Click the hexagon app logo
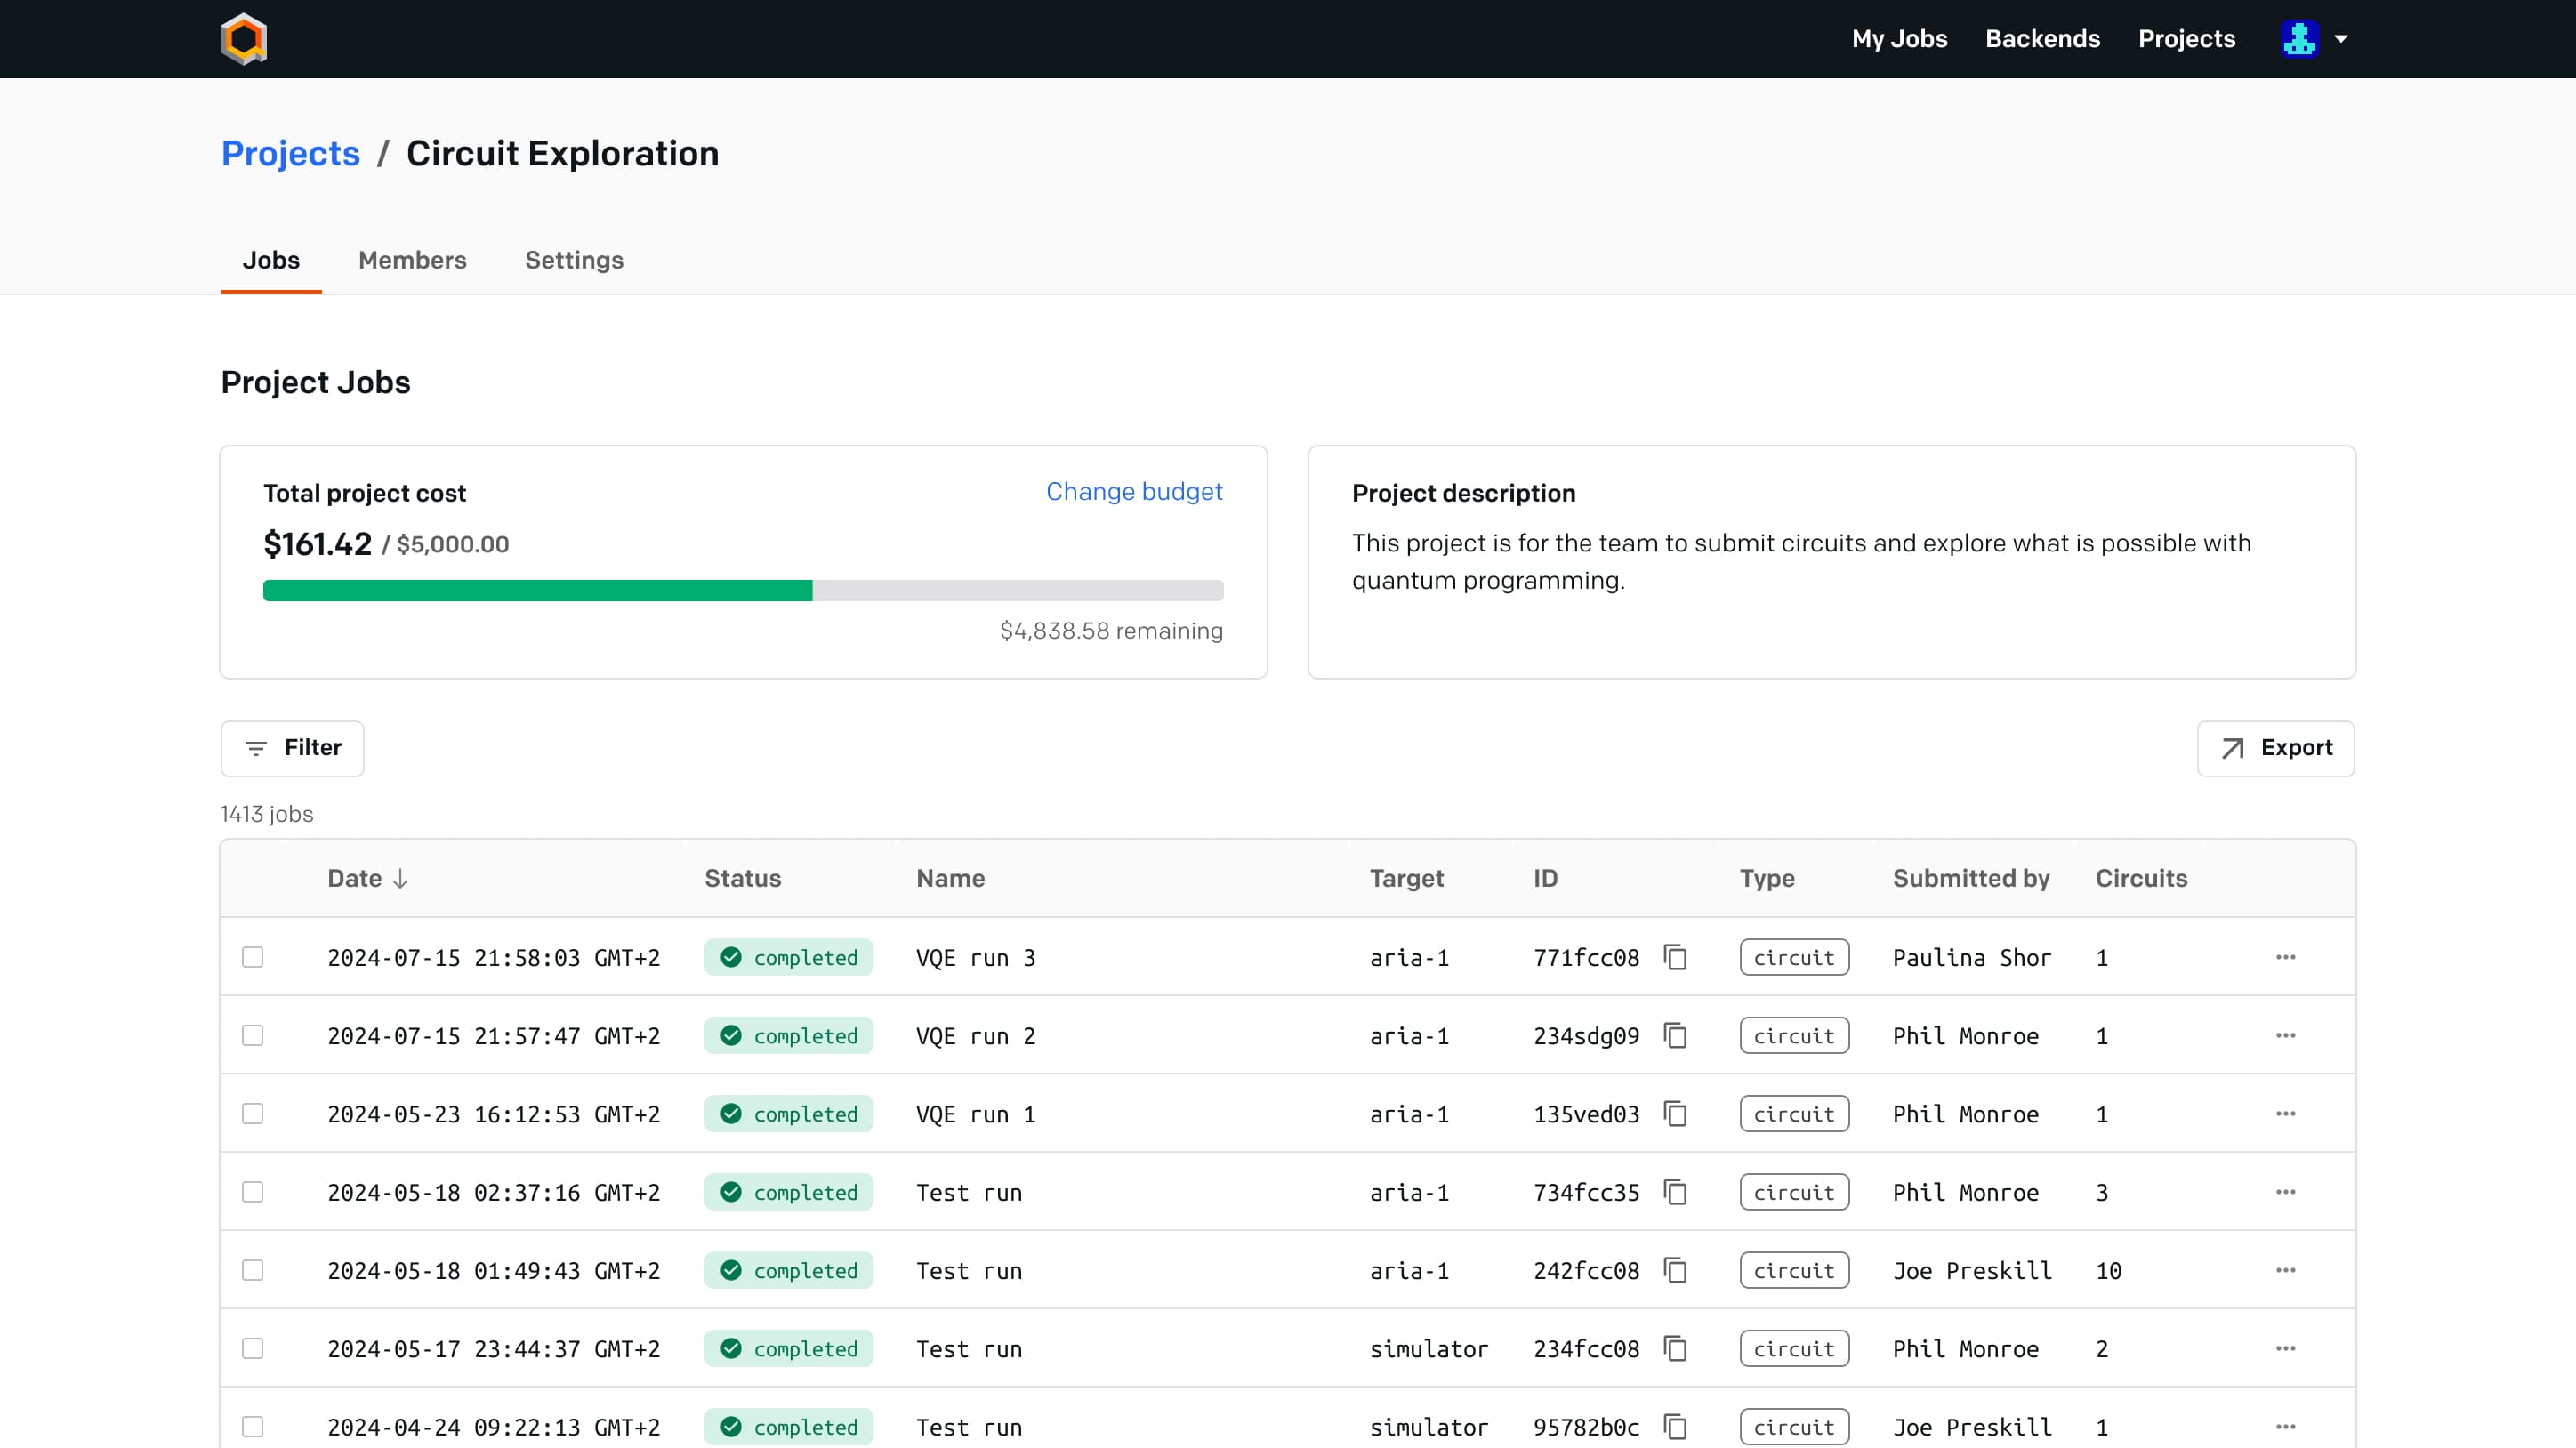 [243, 38]
